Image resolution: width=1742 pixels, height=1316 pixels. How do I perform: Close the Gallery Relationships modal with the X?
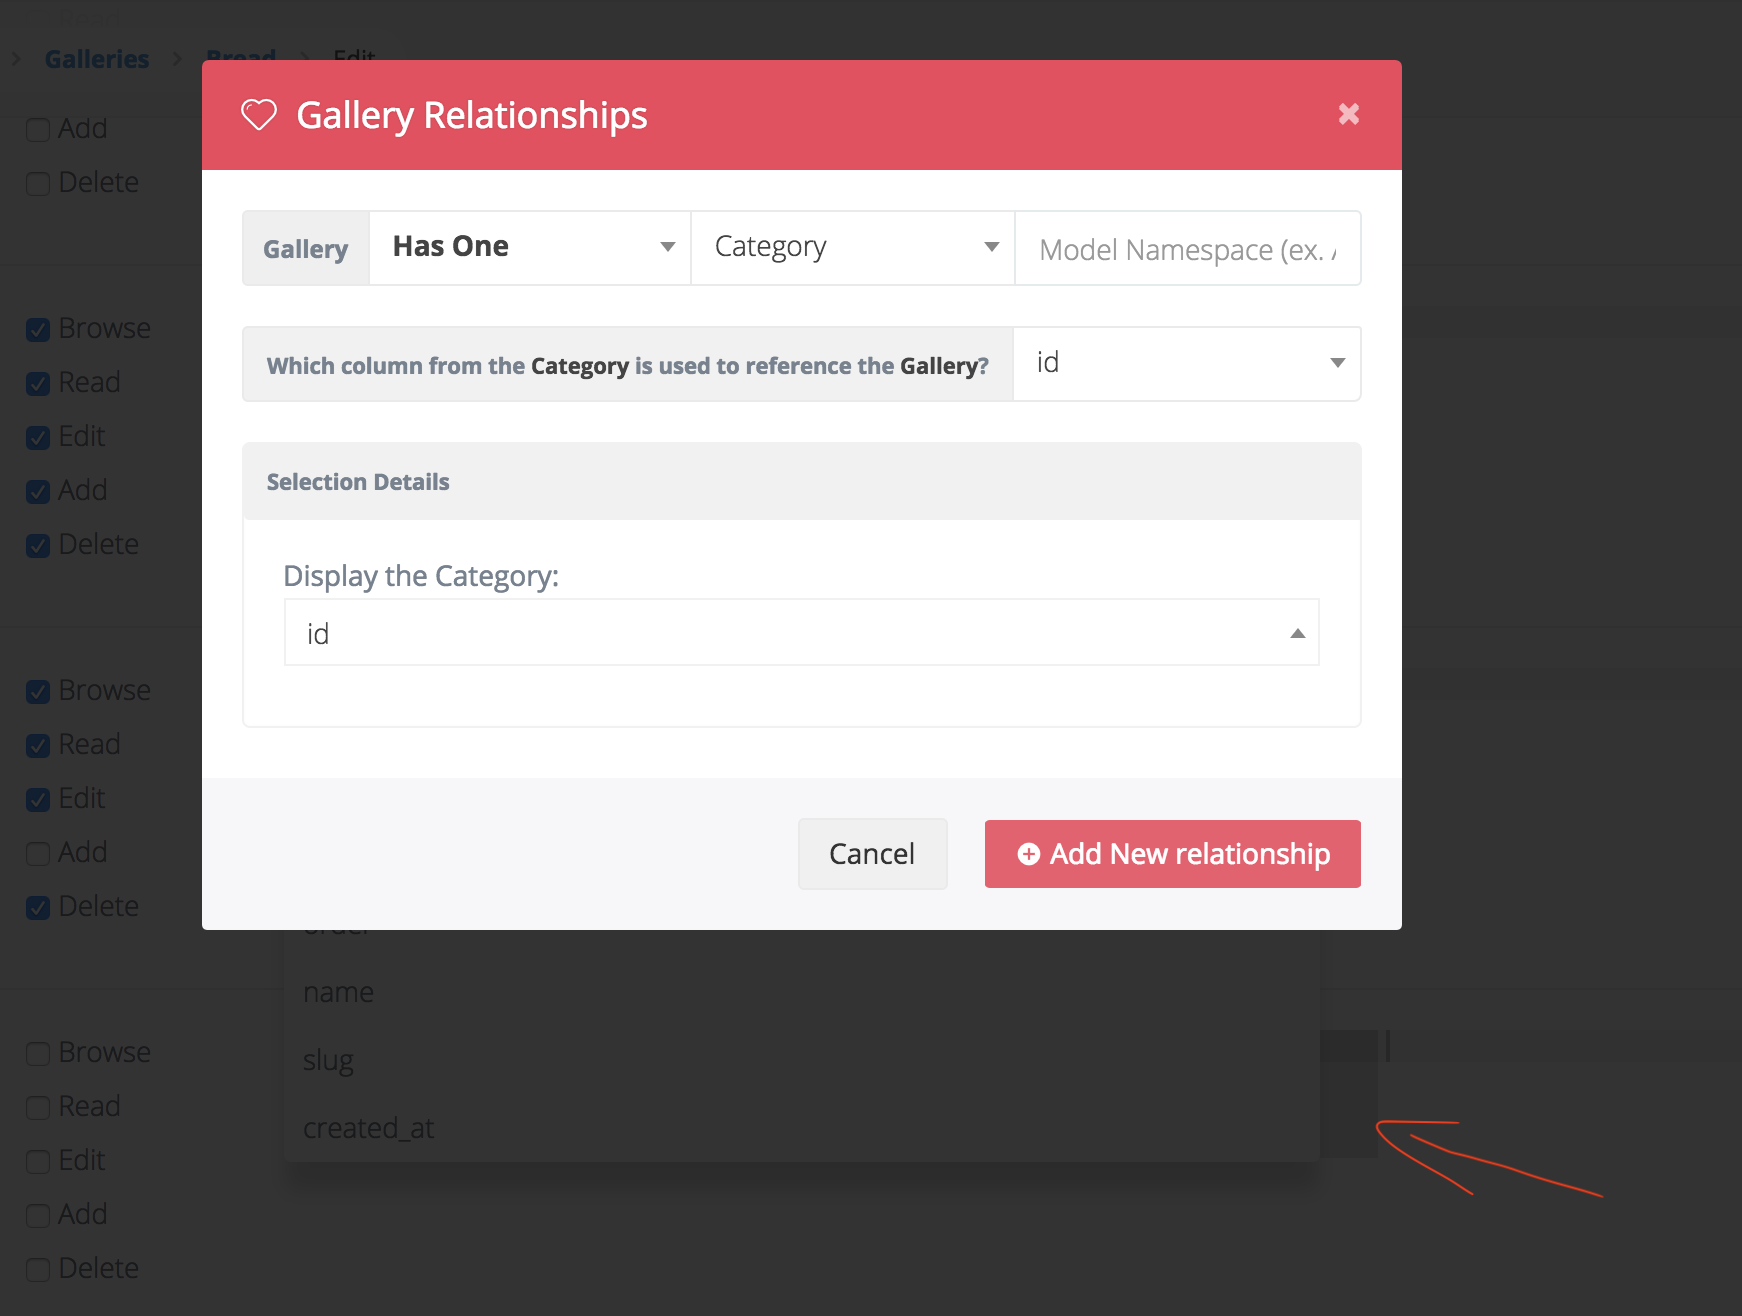pos(1348,114)
